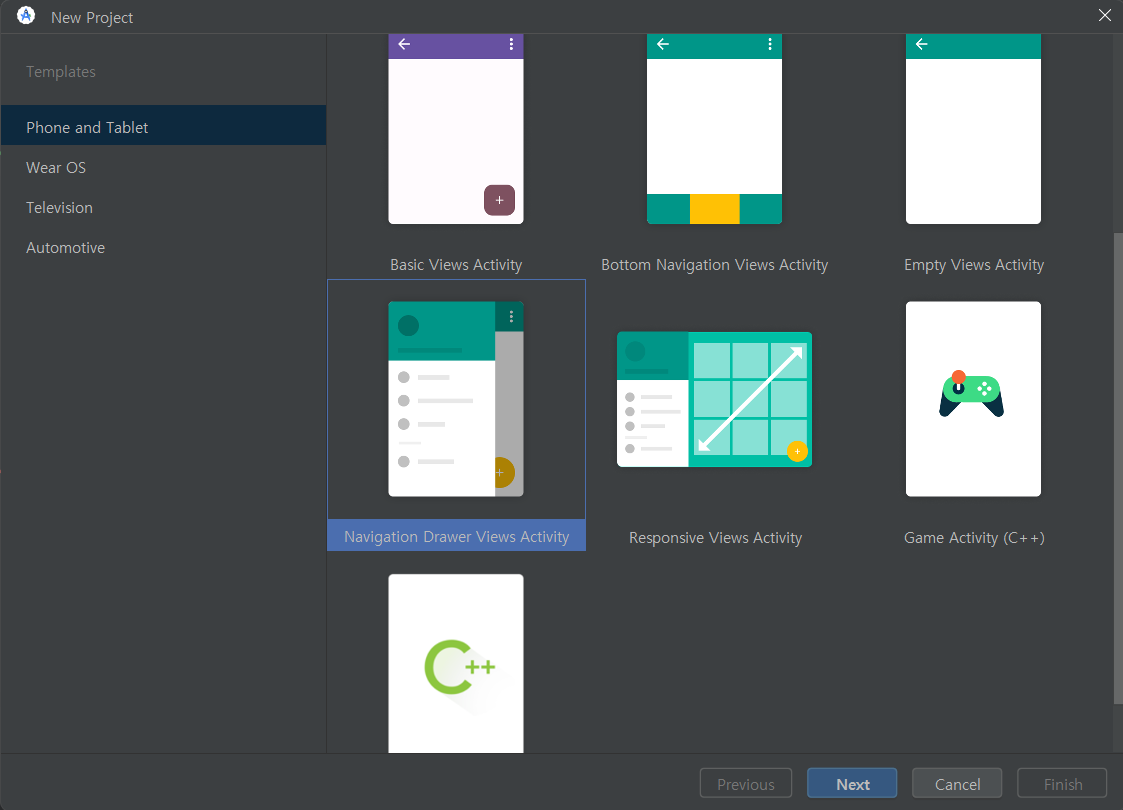
Task: Select the Basic Views Activity template thumbnail
Action: (x=456, y=129)
